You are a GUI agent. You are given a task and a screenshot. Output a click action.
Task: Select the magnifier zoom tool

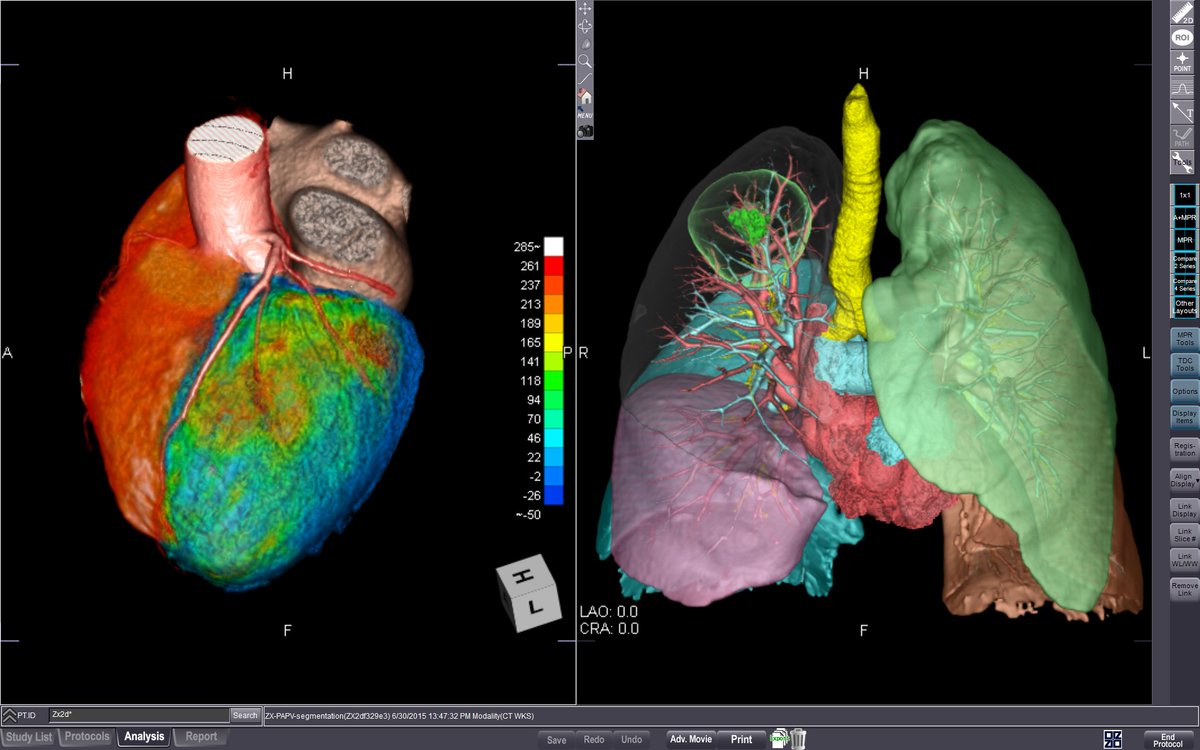(585, 61)
